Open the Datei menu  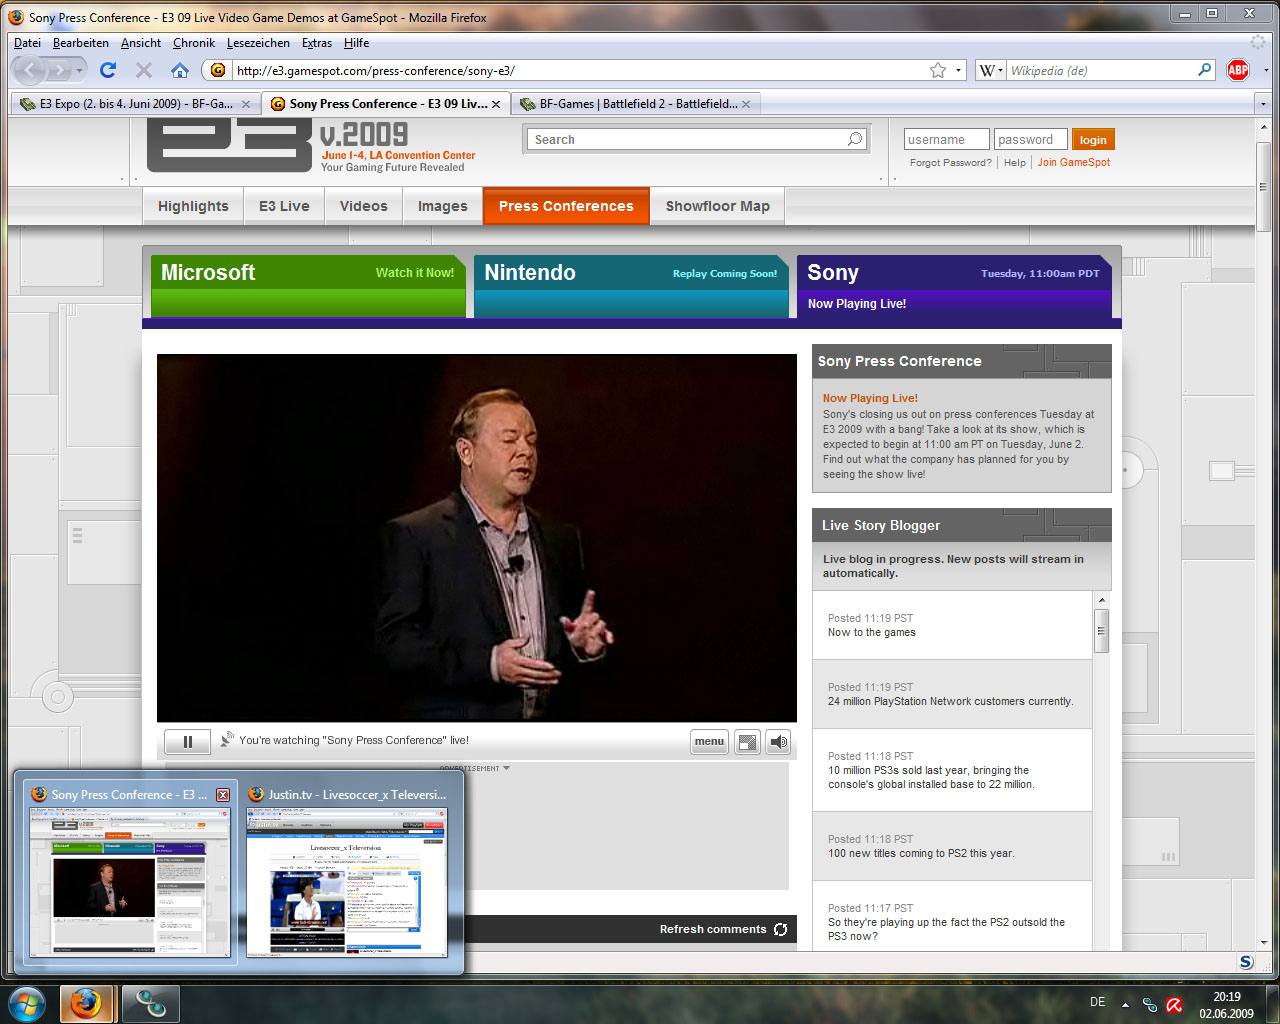27,43
